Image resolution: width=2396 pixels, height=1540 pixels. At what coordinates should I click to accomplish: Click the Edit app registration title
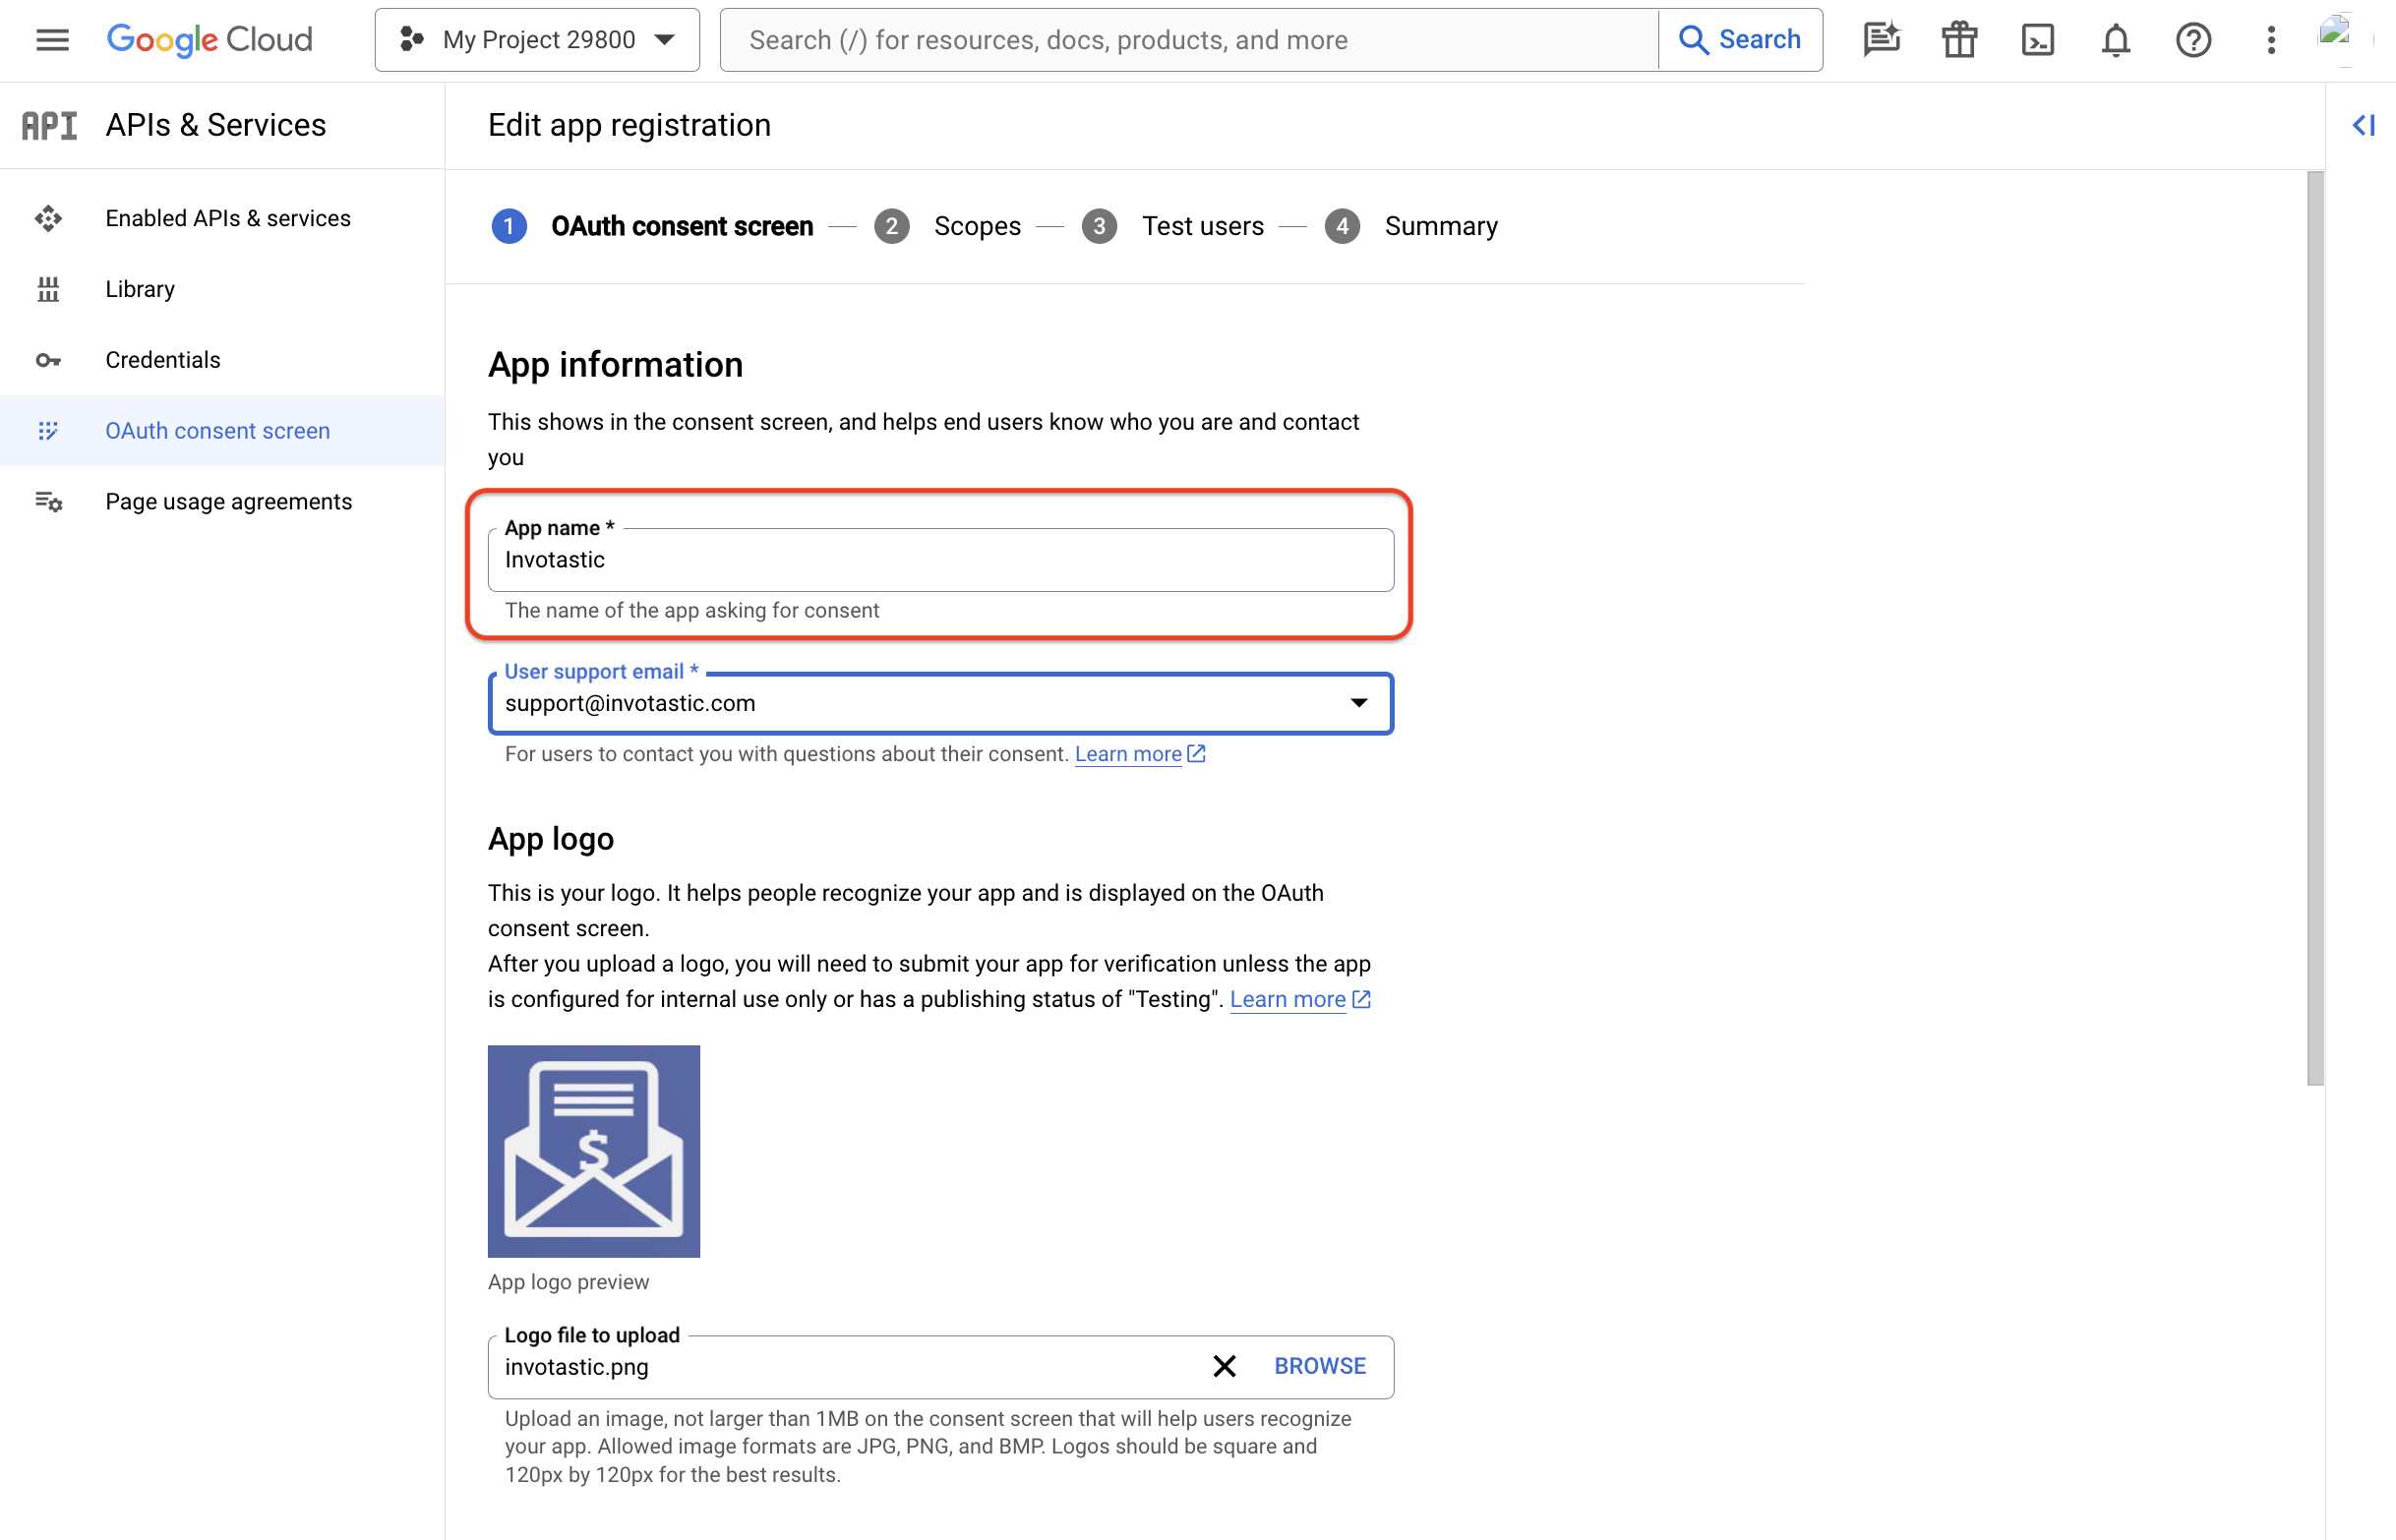(629, 125)
